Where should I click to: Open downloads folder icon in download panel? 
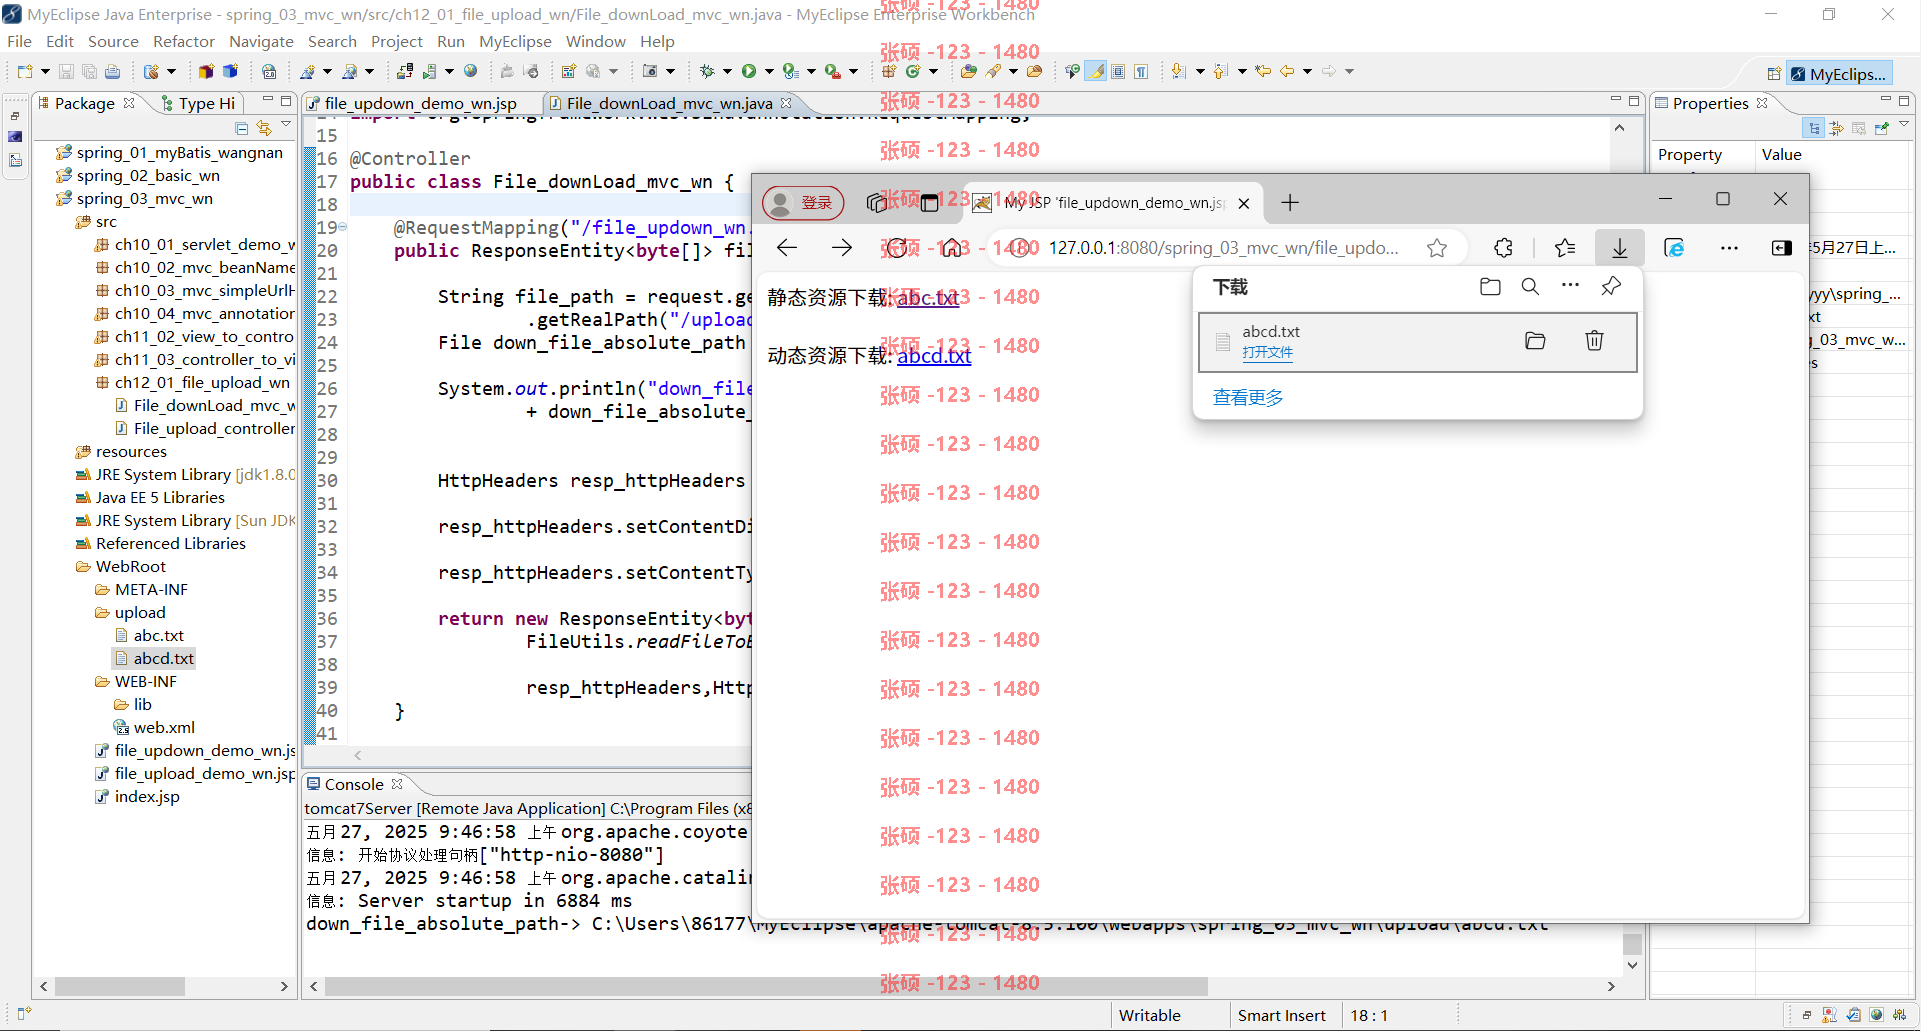[1490, 287]
